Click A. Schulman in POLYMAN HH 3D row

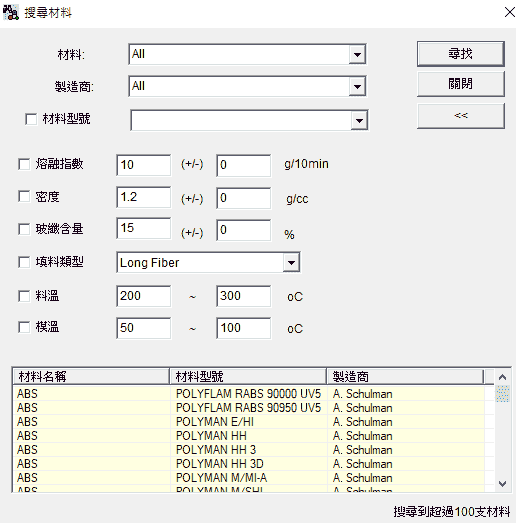coord(362,464)
